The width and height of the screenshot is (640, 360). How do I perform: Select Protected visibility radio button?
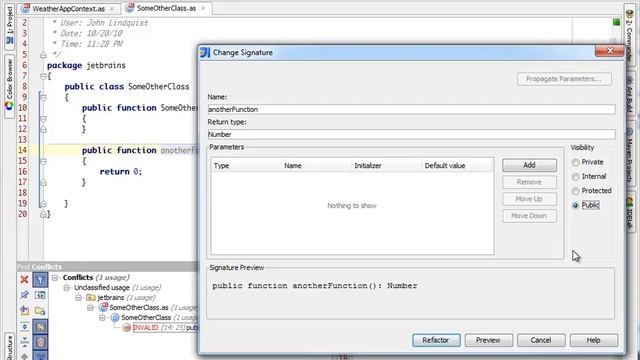pyautogui.click(x=576, y=191)
